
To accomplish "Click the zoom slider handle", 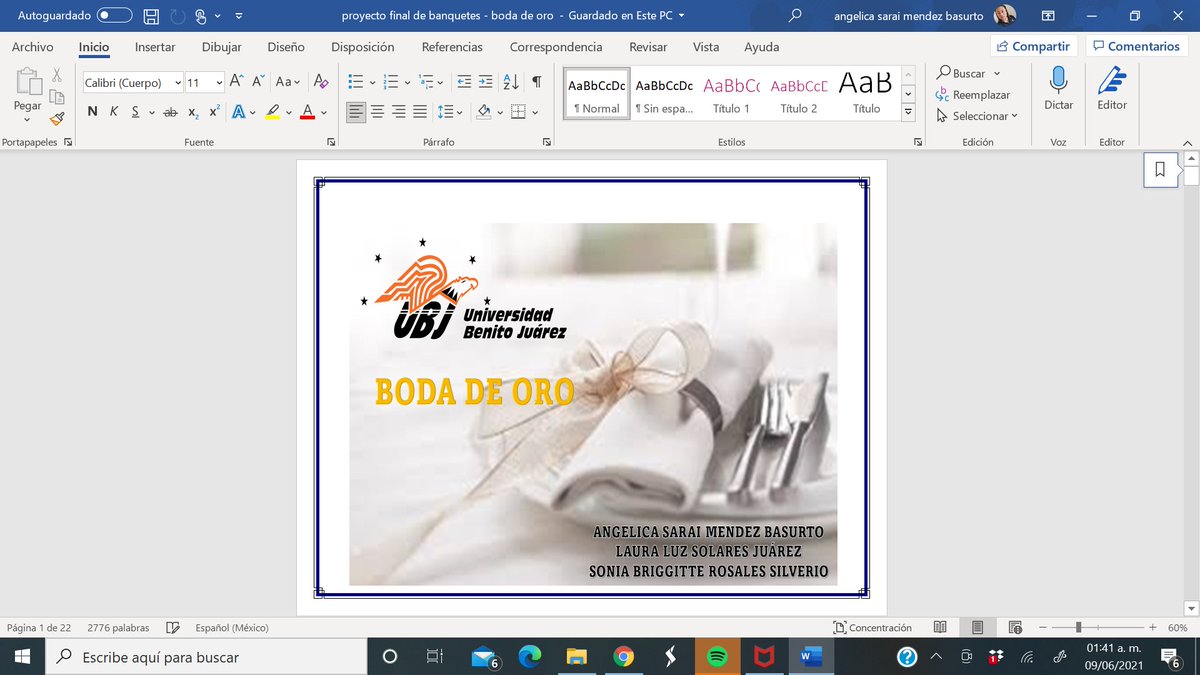I will [1078, 628].
